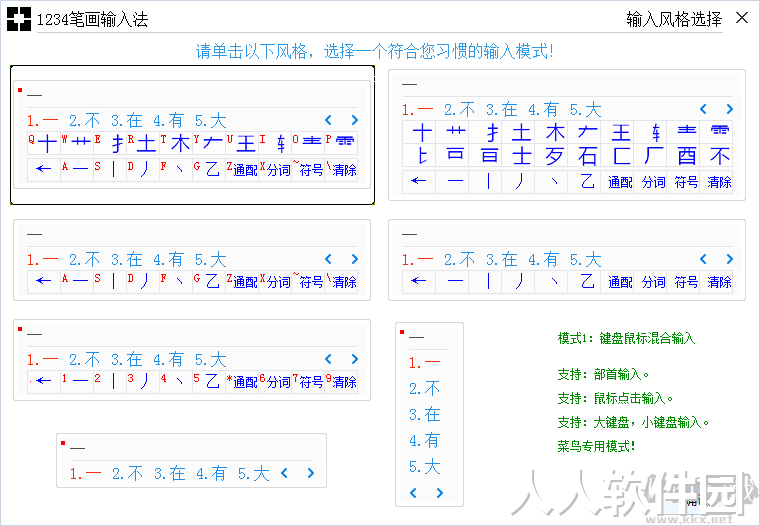Click the 9清除 key
Viewport: 760px width, 526px height.
(x=341, y=381)
